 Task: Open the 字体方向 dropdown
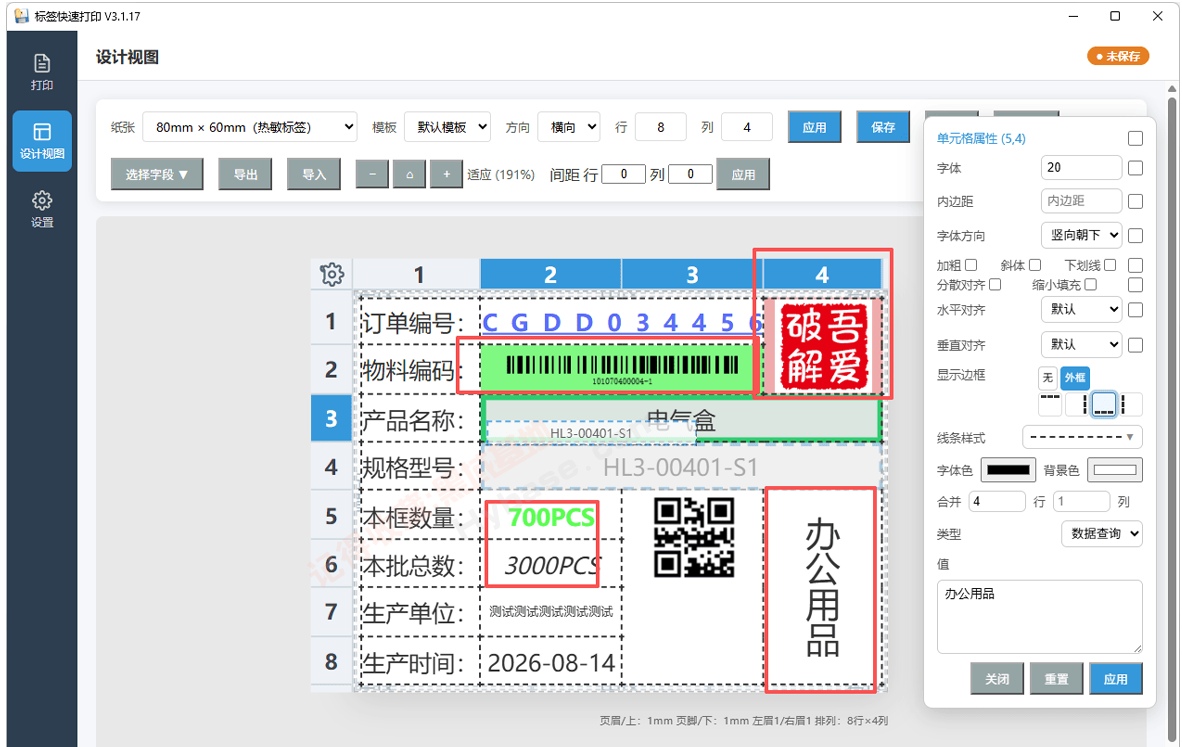click(x=1081, y=235)
